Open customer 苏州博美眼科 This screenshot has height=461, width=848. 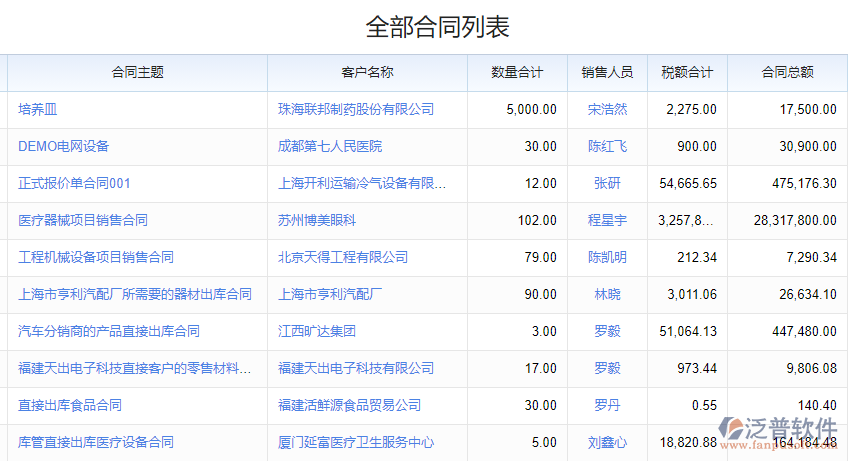tap(317, 220)
